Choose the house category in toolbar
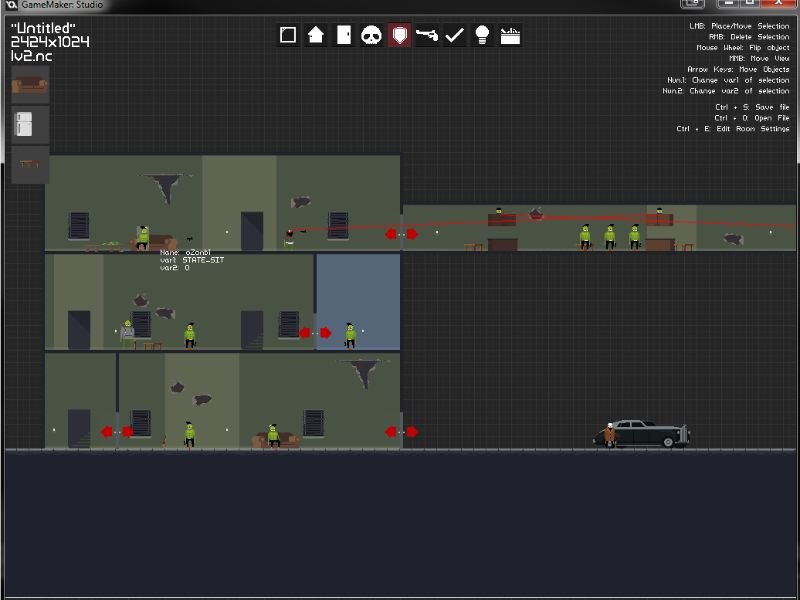800x600 pixels. [316, 35]
